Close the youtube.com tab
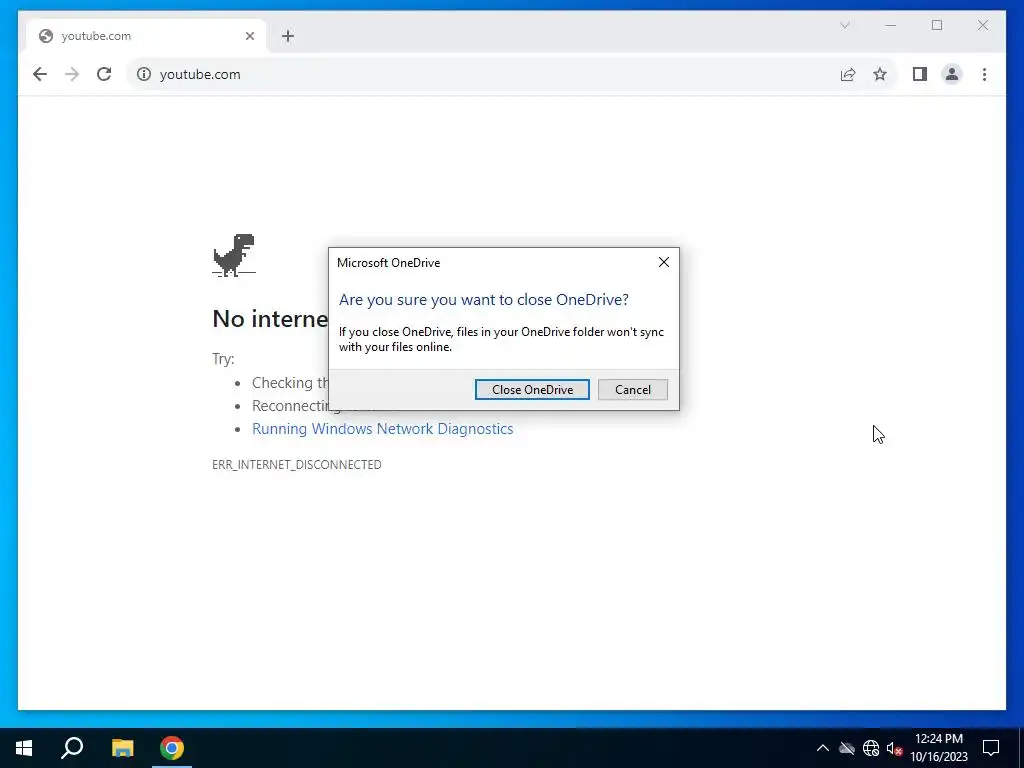The image size is (1024, 768). coord(249,36)
